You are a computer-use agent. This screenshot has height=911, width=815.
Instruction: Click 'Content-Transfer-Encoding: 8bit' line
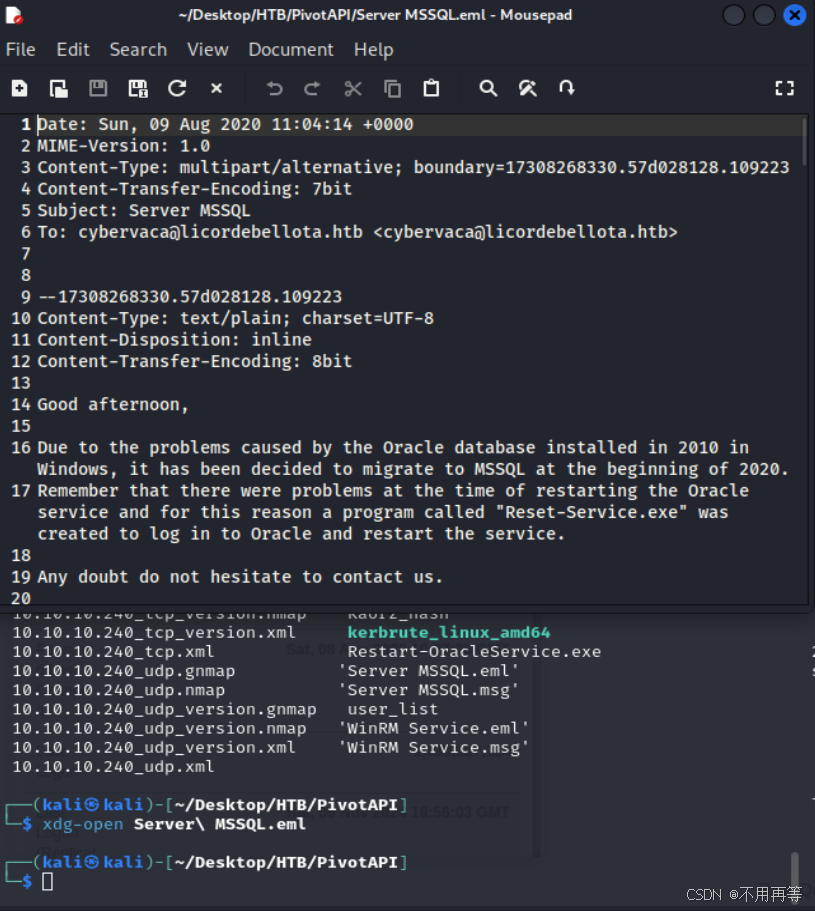195,361
